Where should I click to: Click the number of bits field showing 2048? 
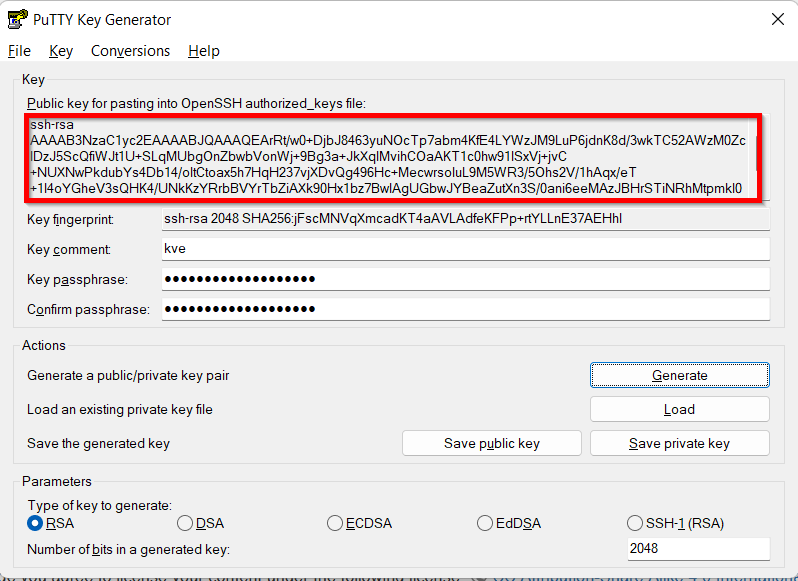click(x=698, y=549)
